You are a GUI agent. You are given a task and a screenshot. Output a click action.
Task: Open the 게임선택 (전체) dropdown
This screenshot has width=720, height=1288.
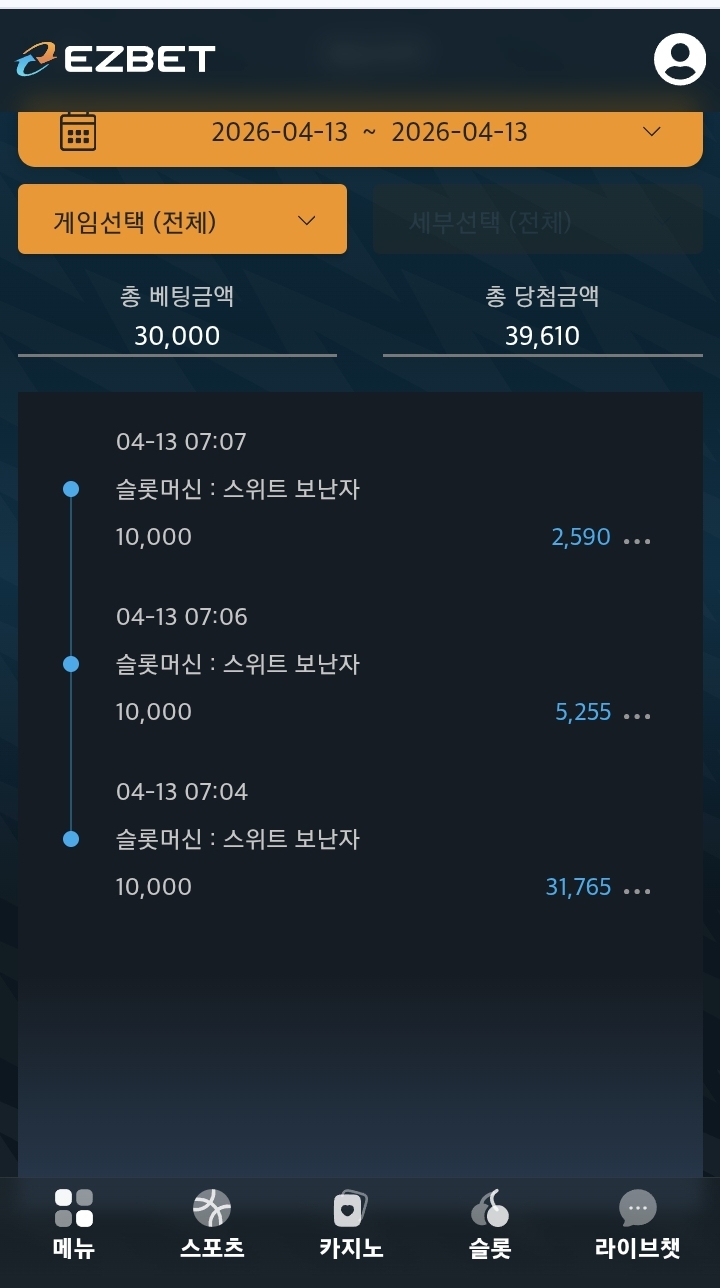pos(182,220)
